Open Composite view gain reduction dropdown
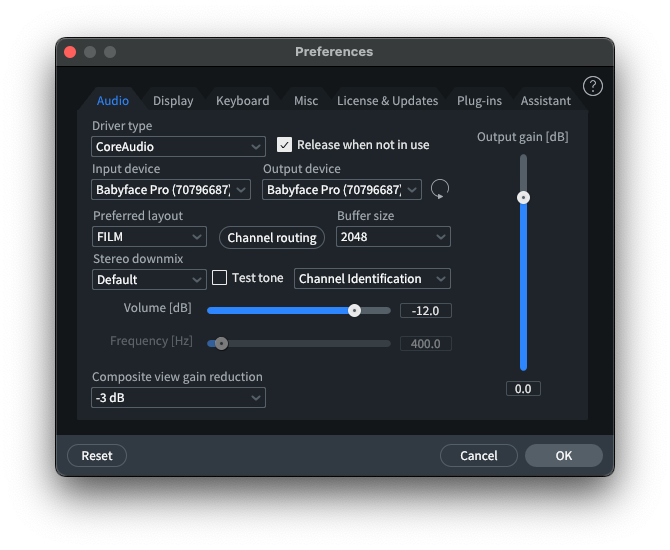This screenshot has width=670, height=550. [x=178, y=397]
